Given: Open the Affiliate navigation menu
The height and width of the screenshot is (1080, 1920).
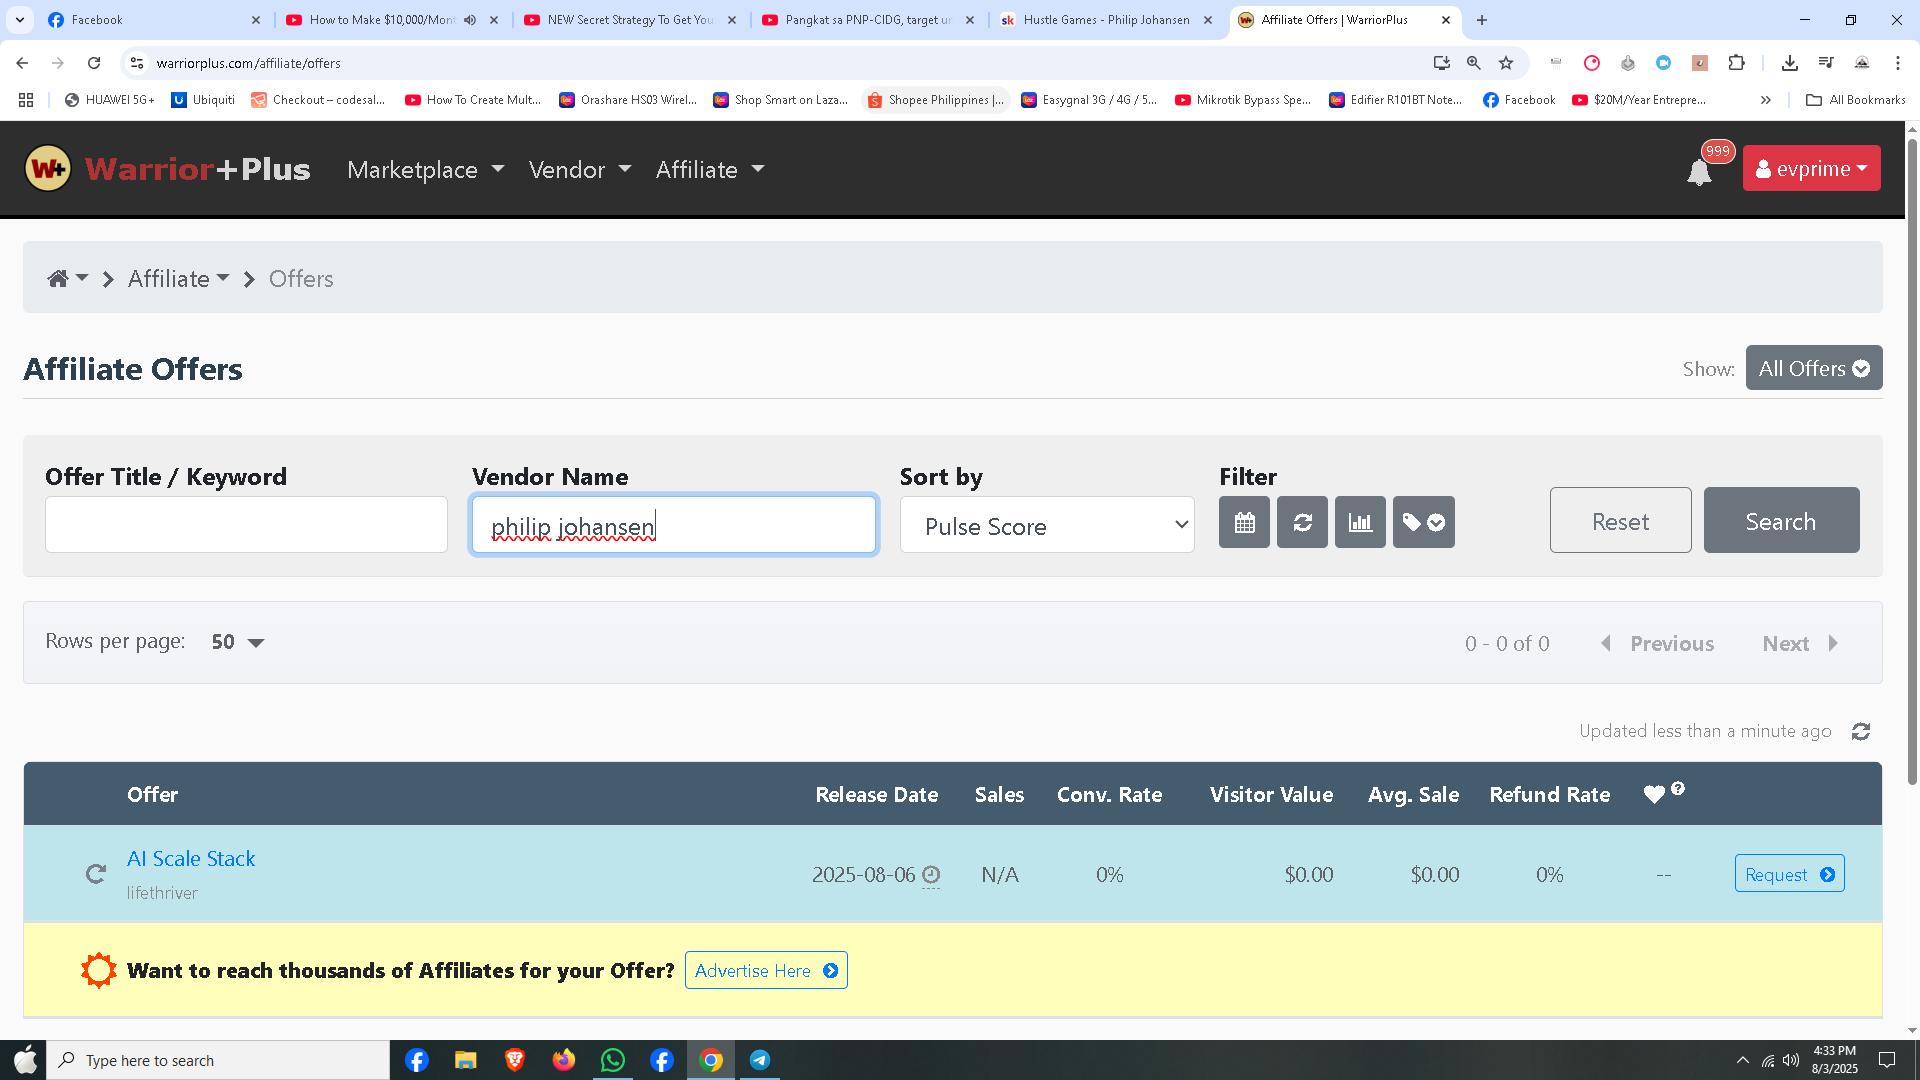Looking at the screenshot, I should [x=710, y=170].
